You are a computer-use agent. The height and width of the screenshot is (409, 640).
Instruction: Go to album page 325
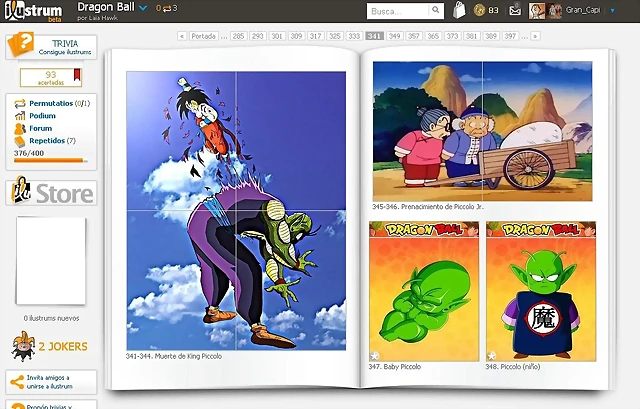335,36
